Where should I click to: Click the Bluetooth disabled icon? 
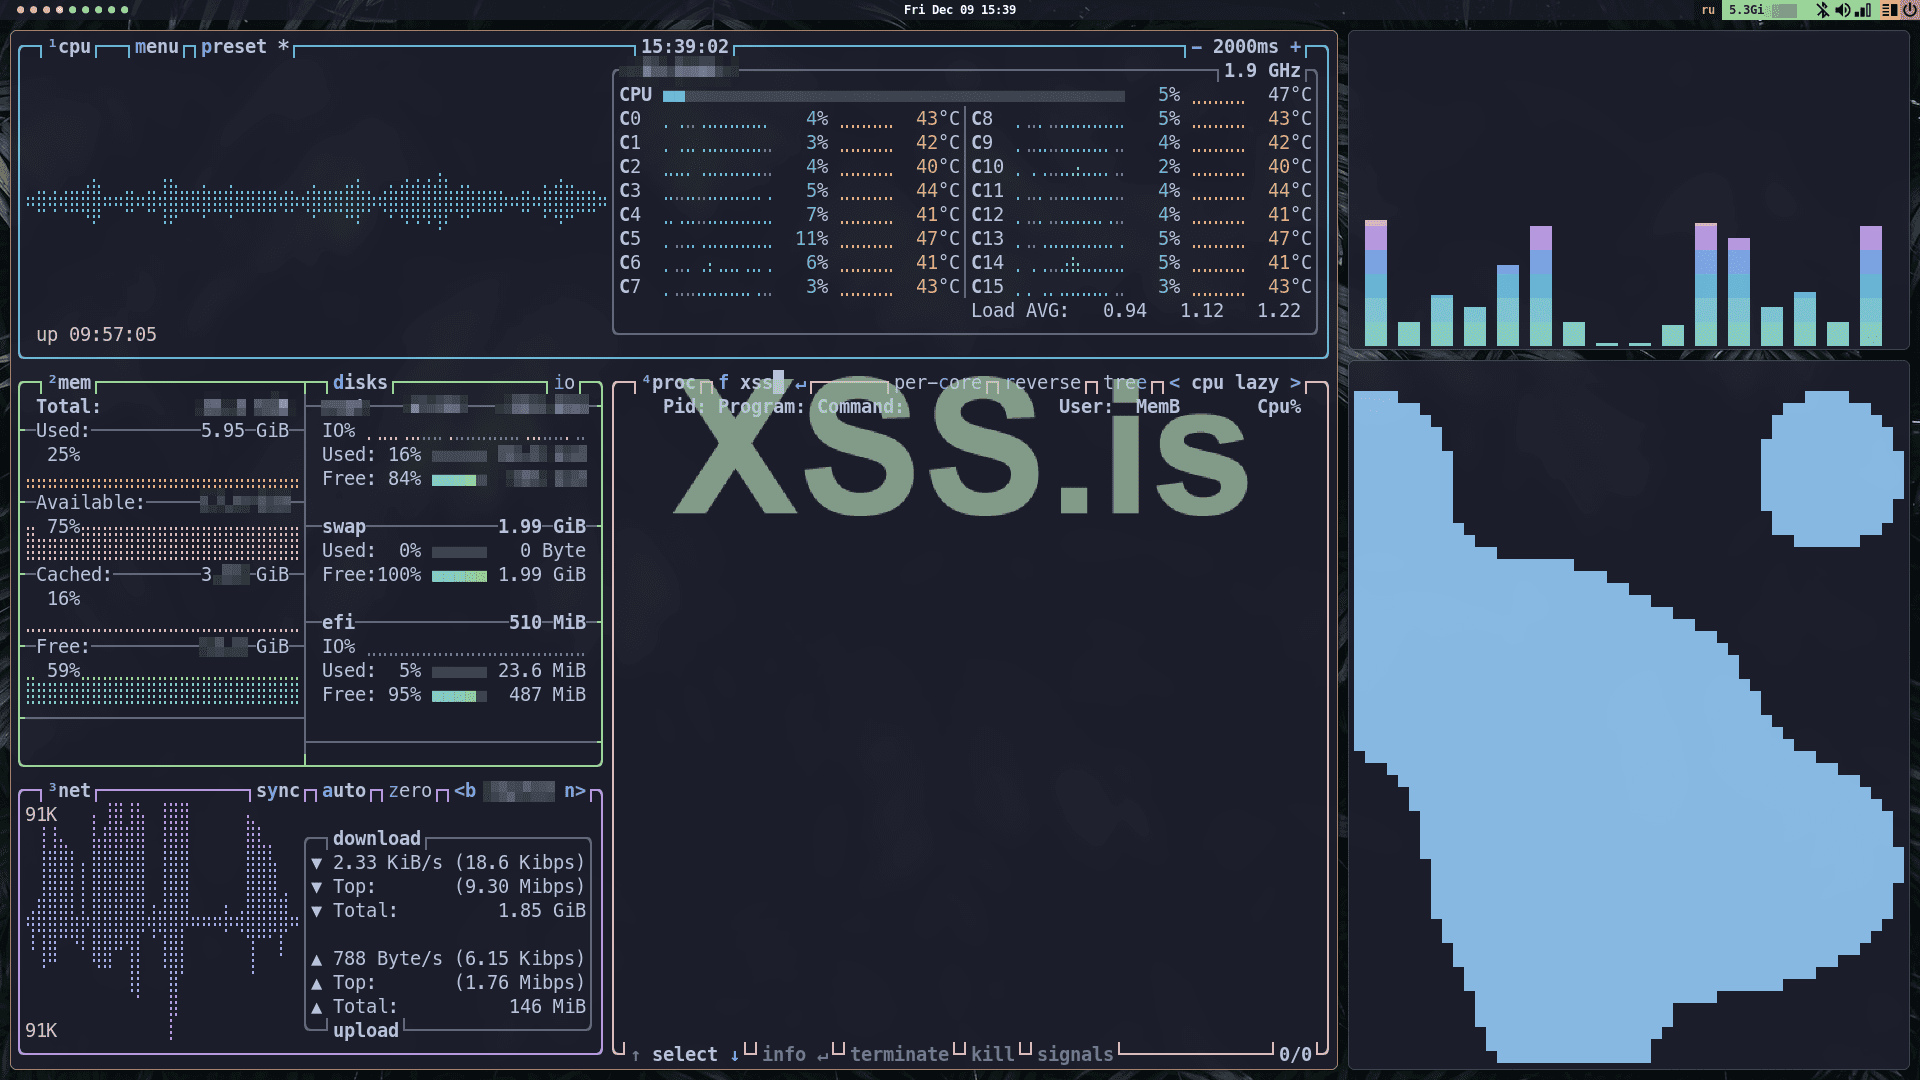pos(1822,10)
